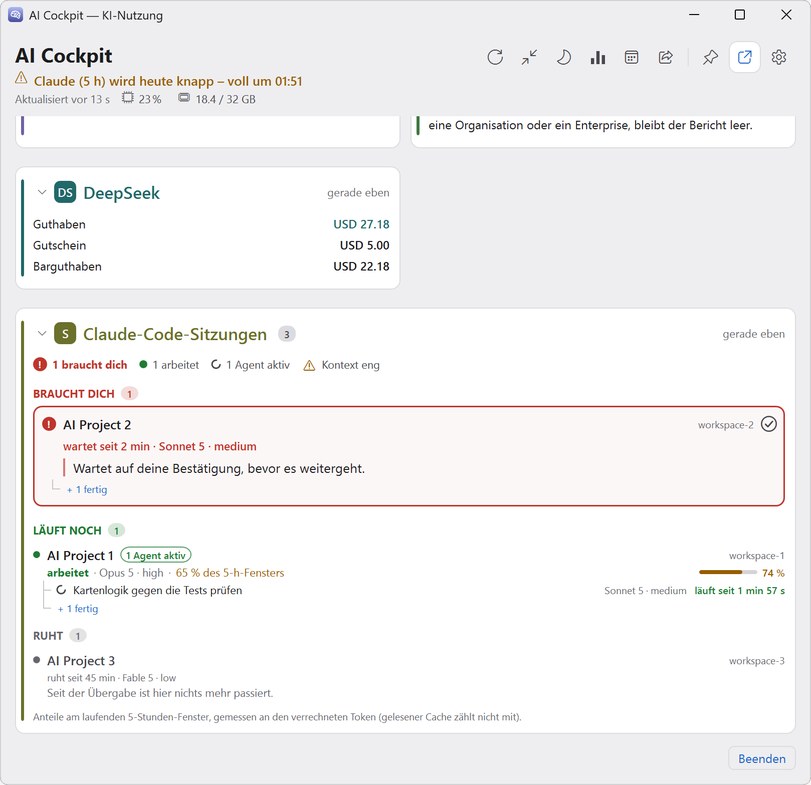Click the open-in-window popout icon

(x=744, y=57)
